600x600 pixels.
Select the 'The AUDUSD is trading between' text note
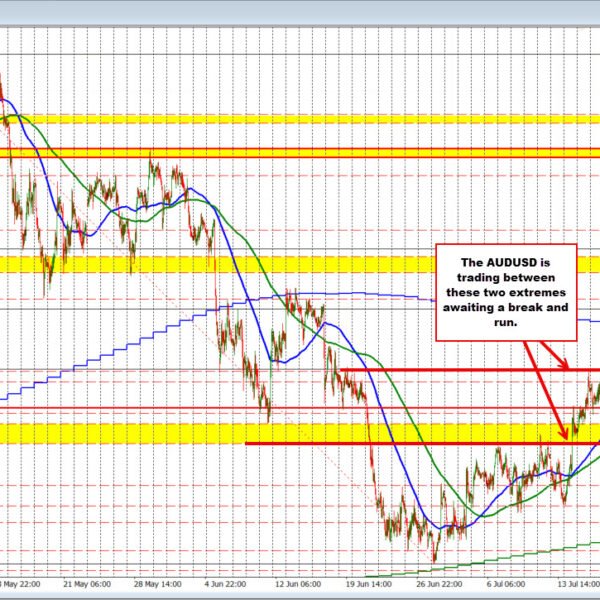coord(506,292)
